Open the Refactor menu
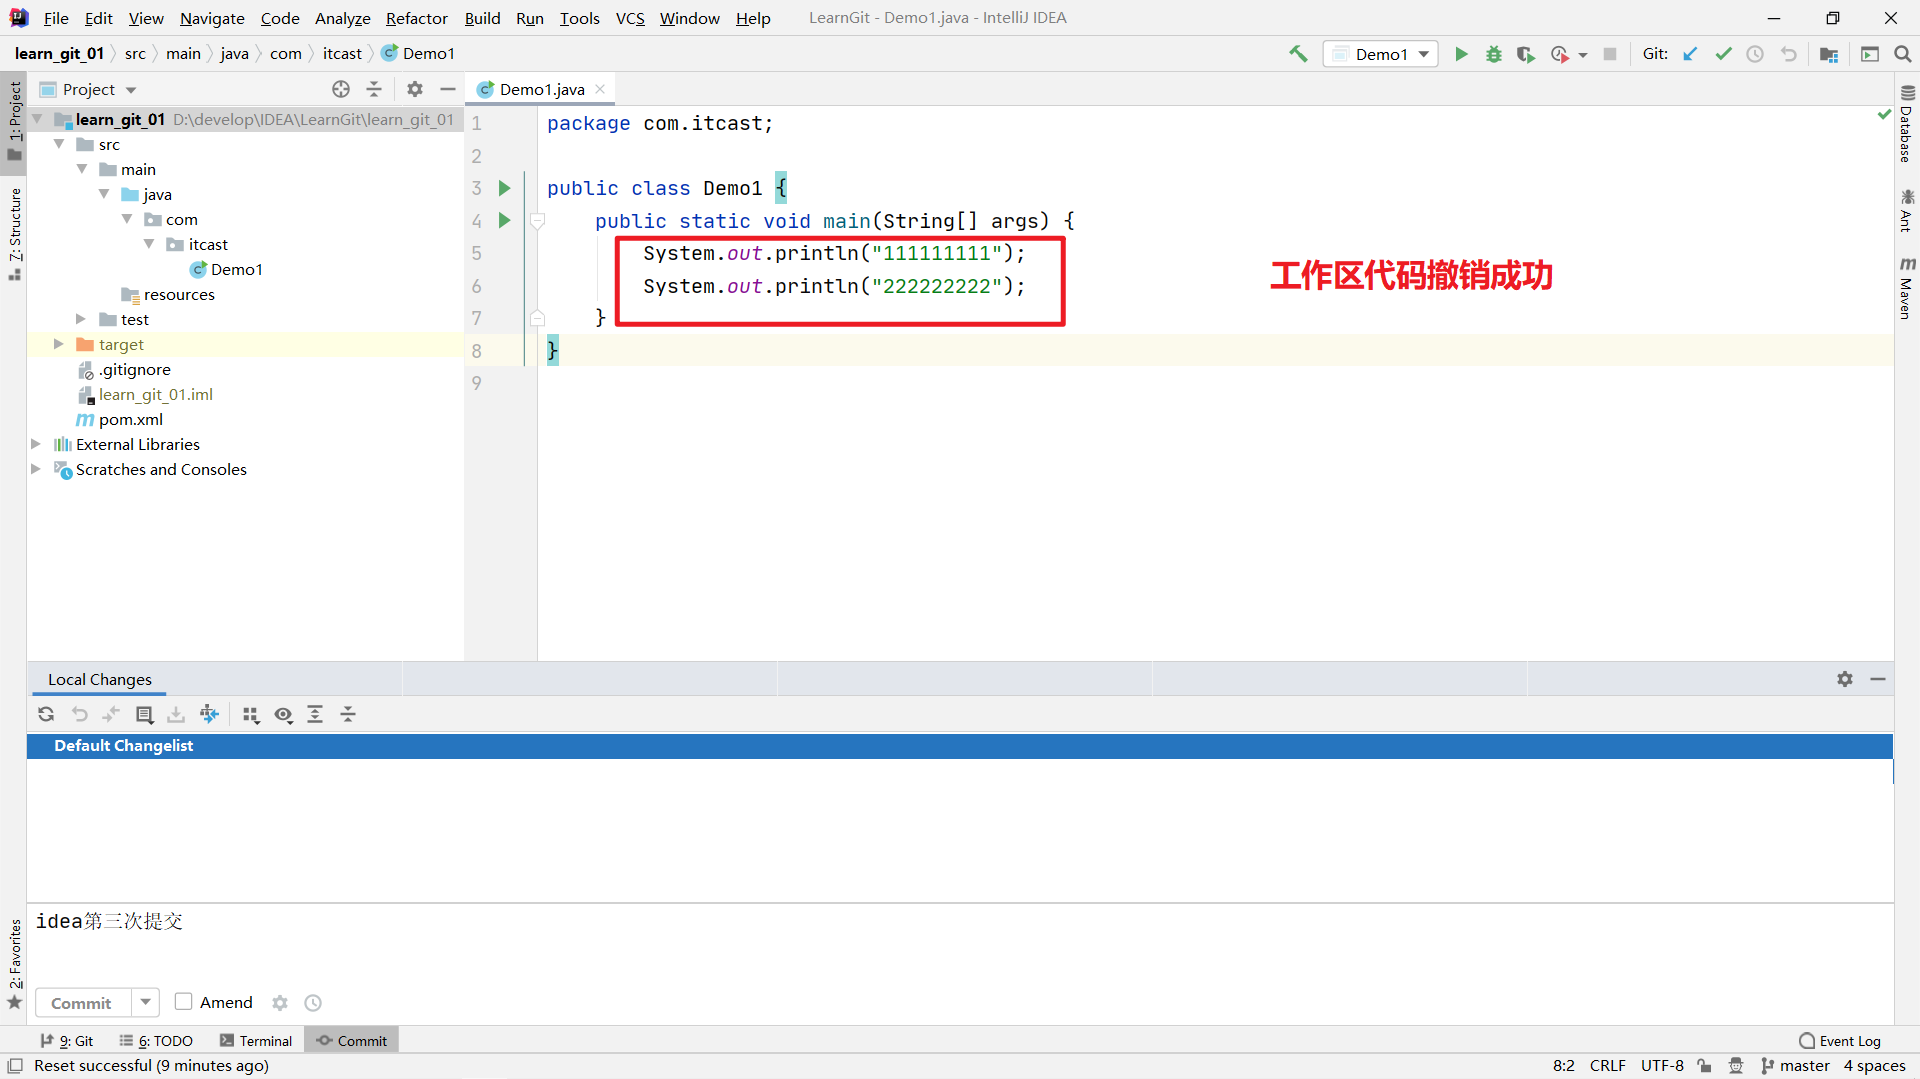The width and height of the screenshot is (1920, 1079). [417, 18]
